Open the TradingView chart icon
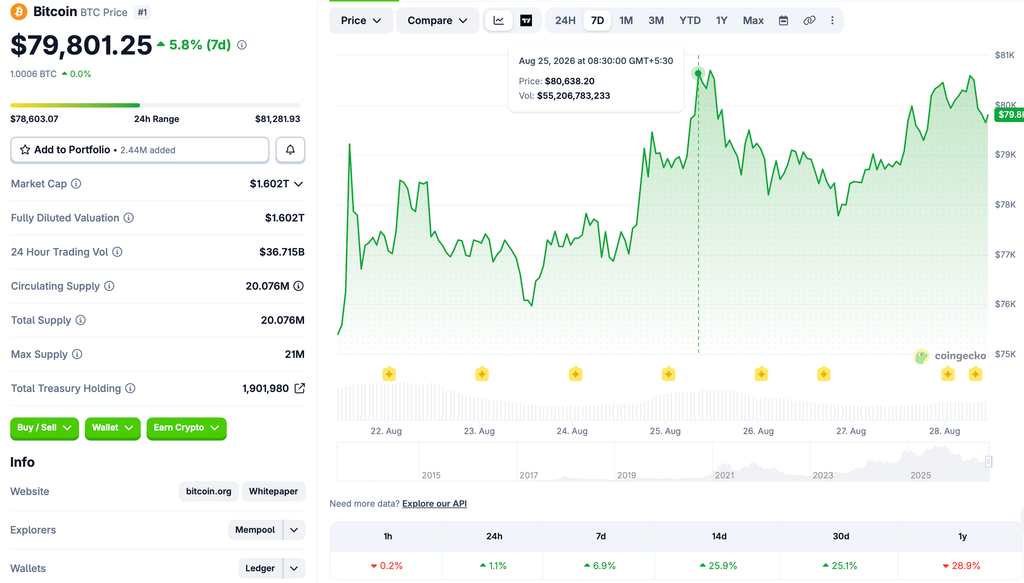 click(x=526, y=20)
